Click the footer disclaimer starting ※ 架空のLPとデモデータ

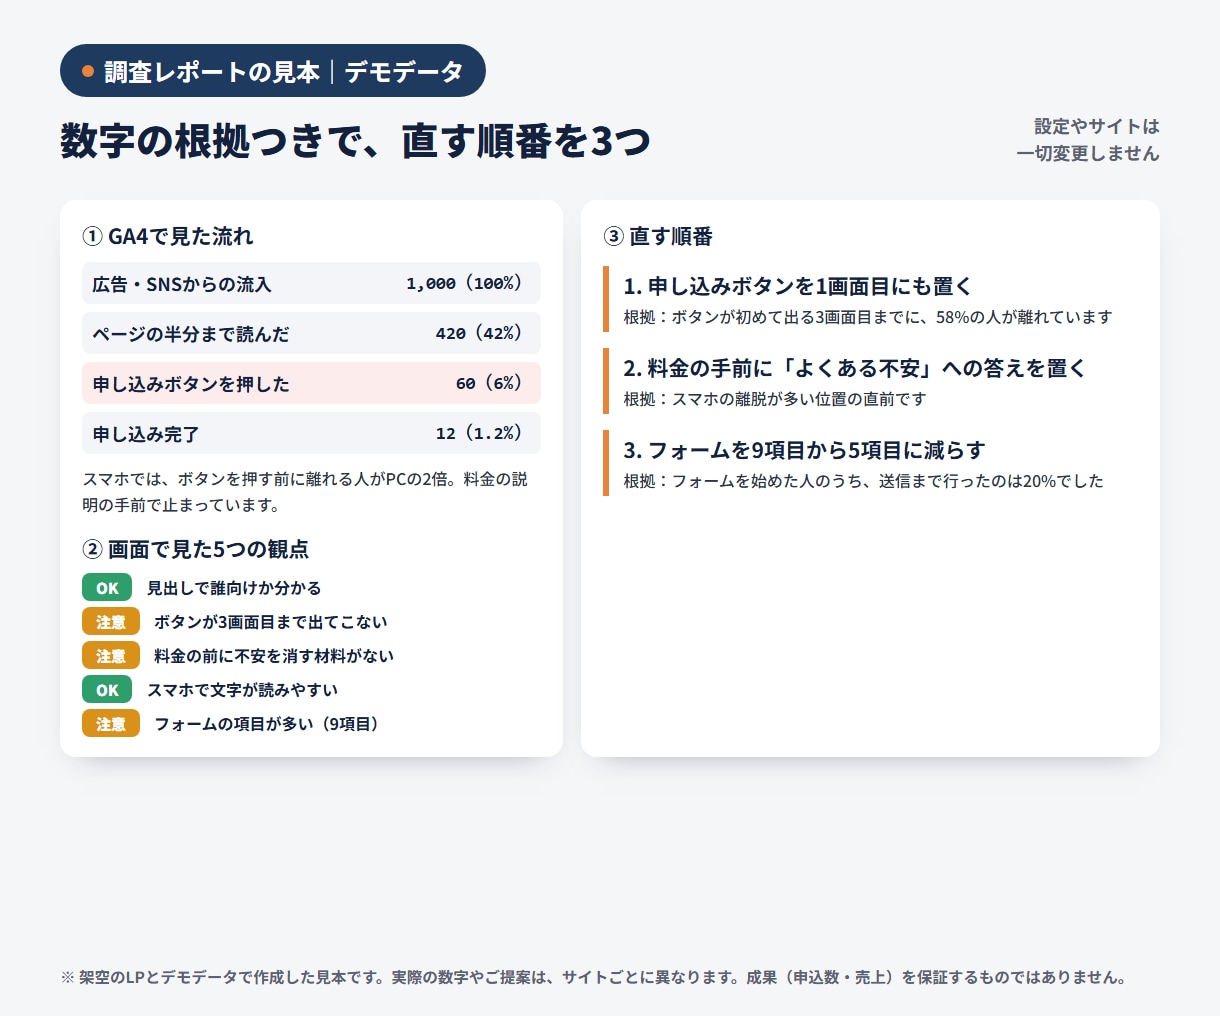594,977
